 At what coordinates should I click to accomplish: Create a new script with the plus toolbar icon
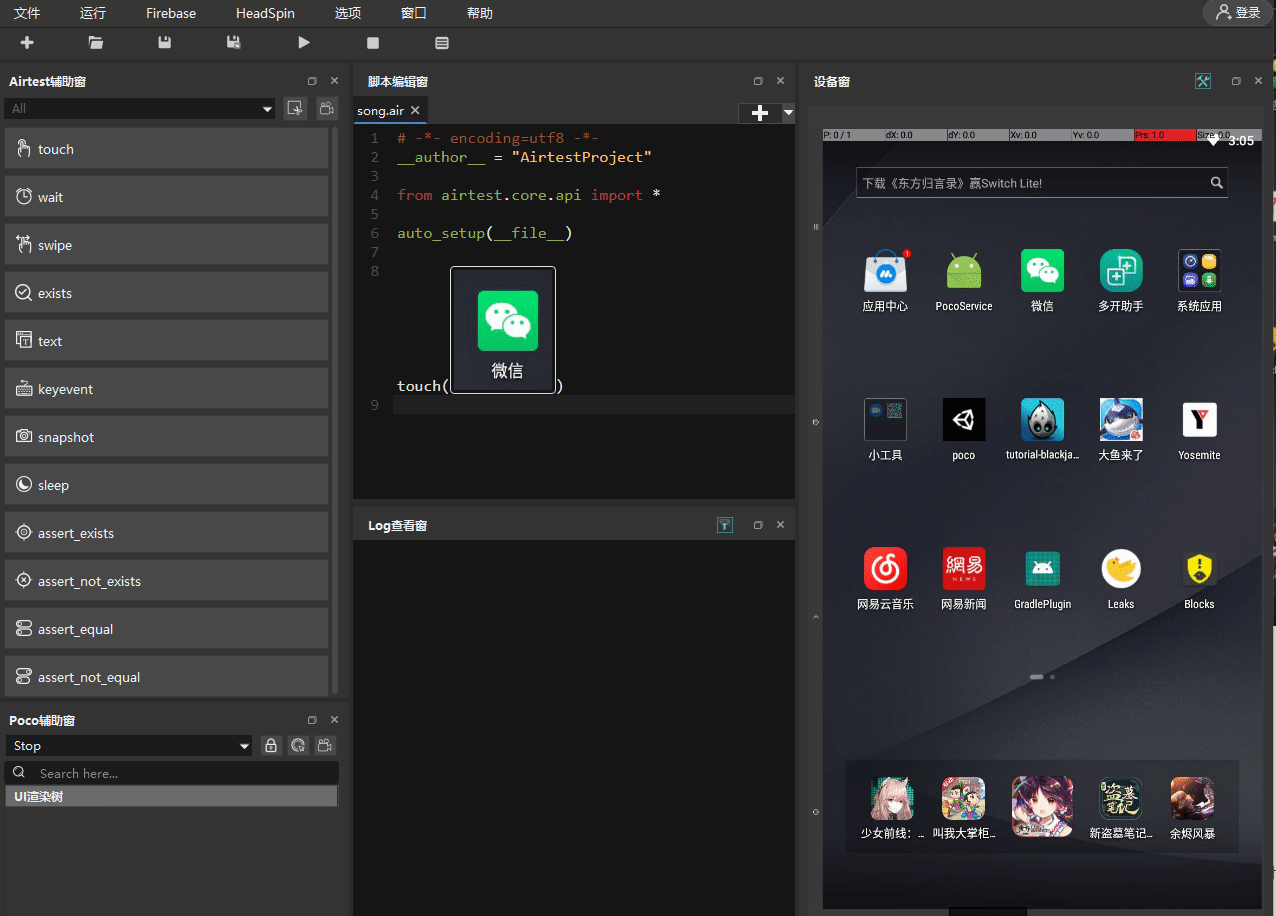click(27, 43)
